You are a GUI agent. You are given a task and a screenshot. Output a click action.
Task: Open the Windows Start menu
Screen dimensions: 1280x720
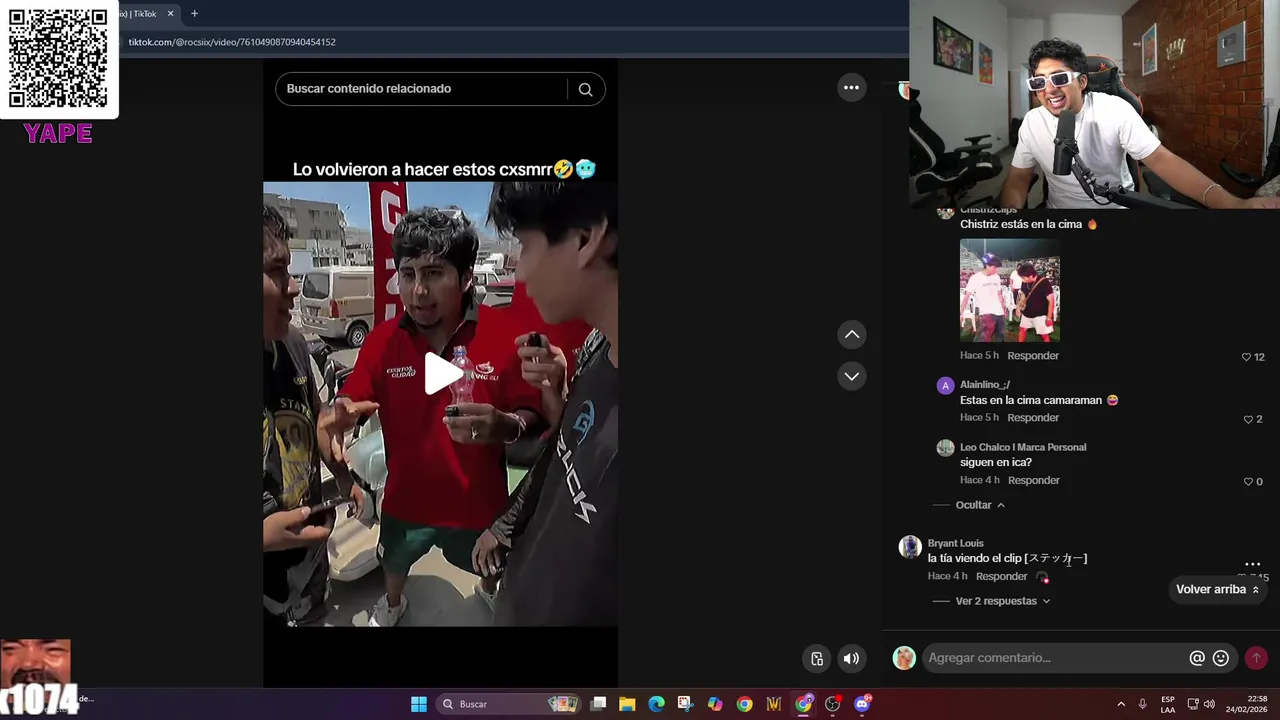point(419,704)
